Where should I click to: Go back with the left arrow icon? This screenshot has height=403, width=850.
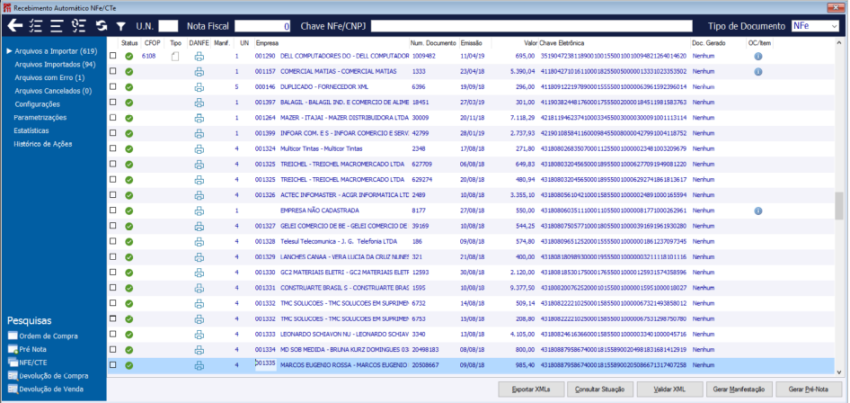pos(15,25)
